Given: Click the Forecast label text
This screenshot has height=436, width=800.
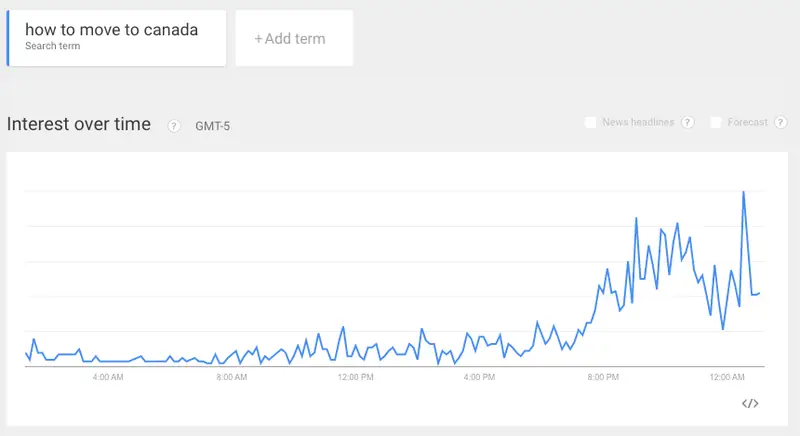Looking at the screenshot, I should coord(747,122).
